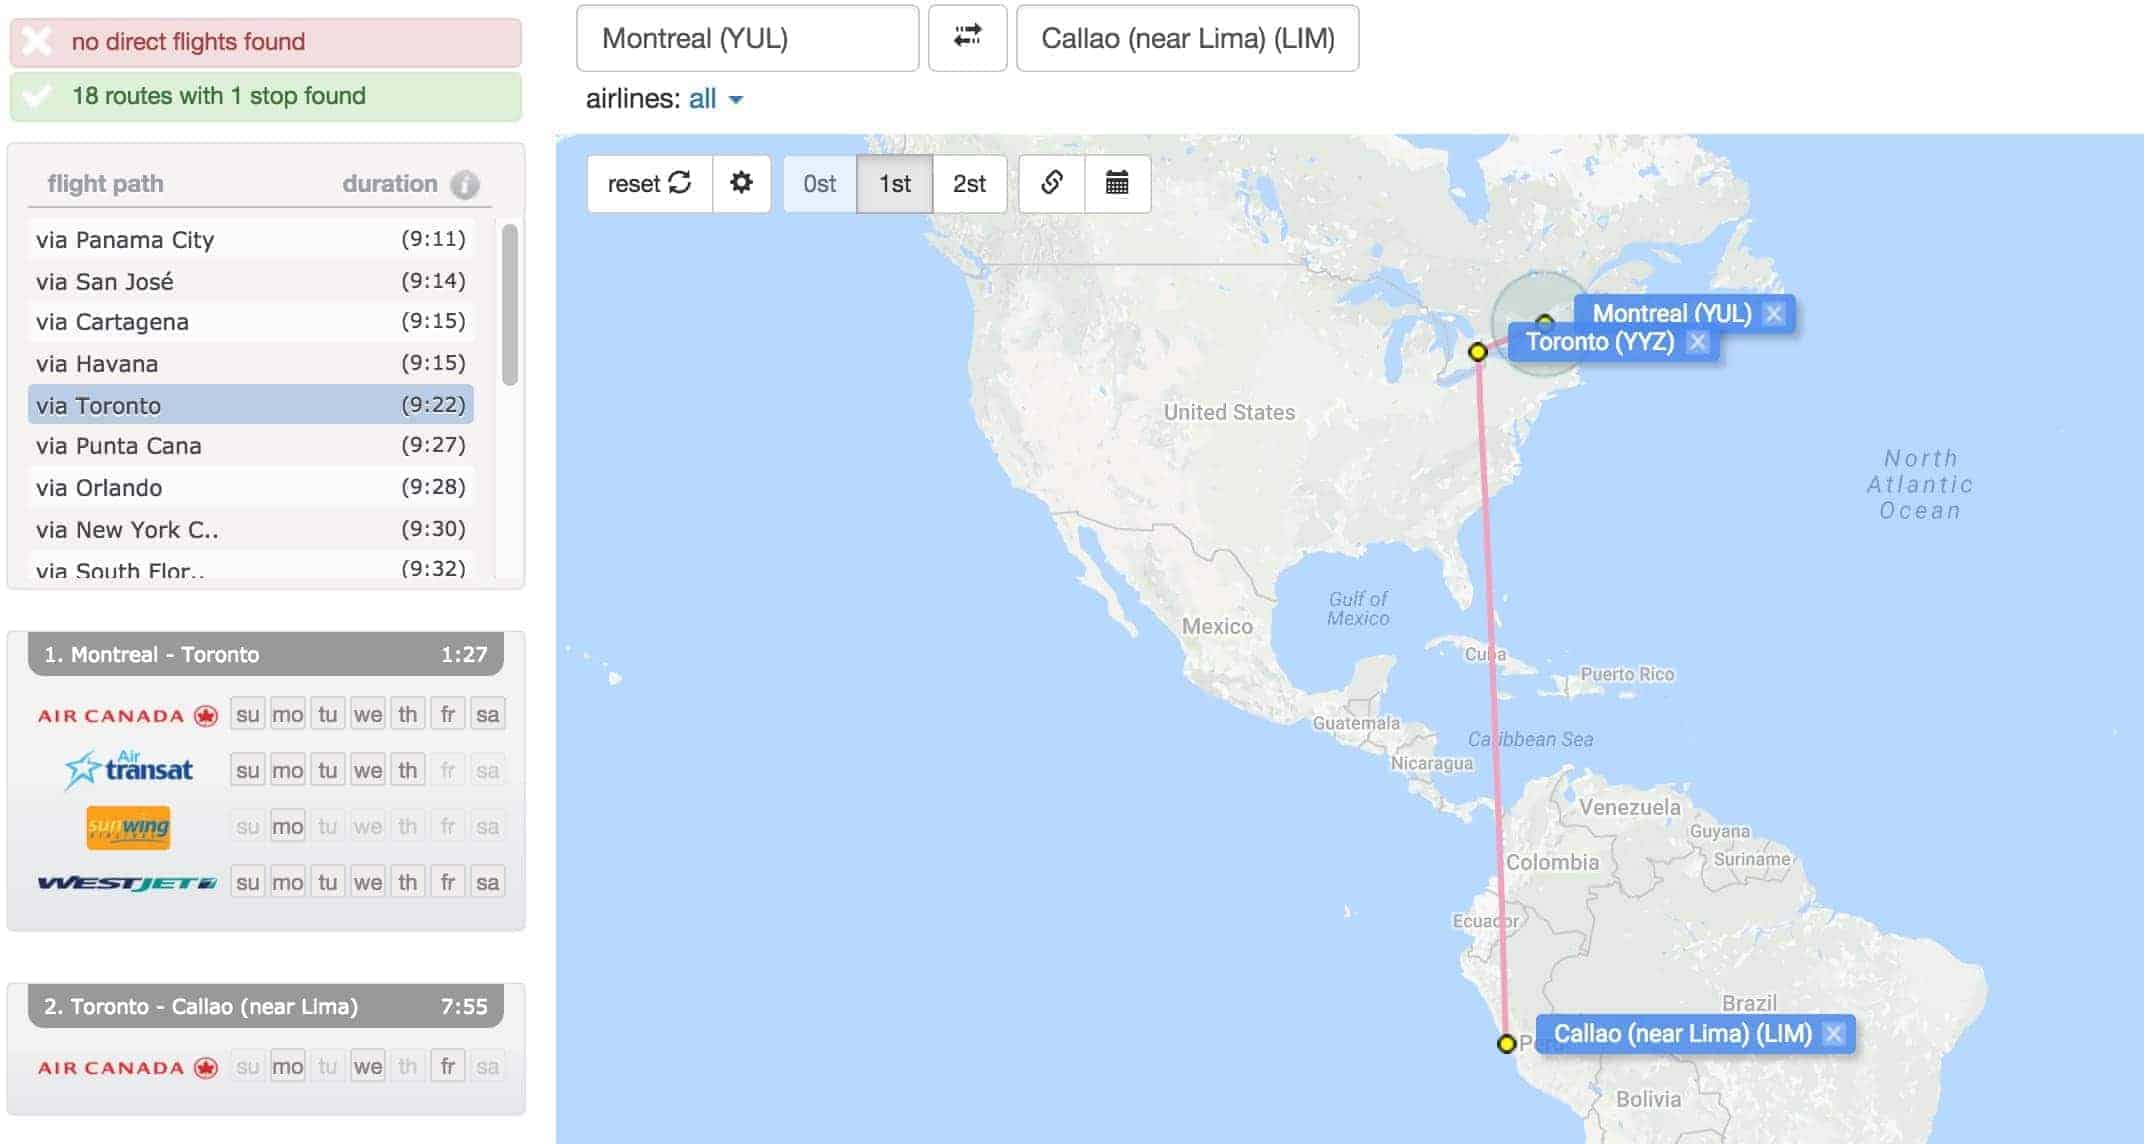Select the 0st direct flights tab
This screenshot has height=1144, width=2144.
coord(819,183)
